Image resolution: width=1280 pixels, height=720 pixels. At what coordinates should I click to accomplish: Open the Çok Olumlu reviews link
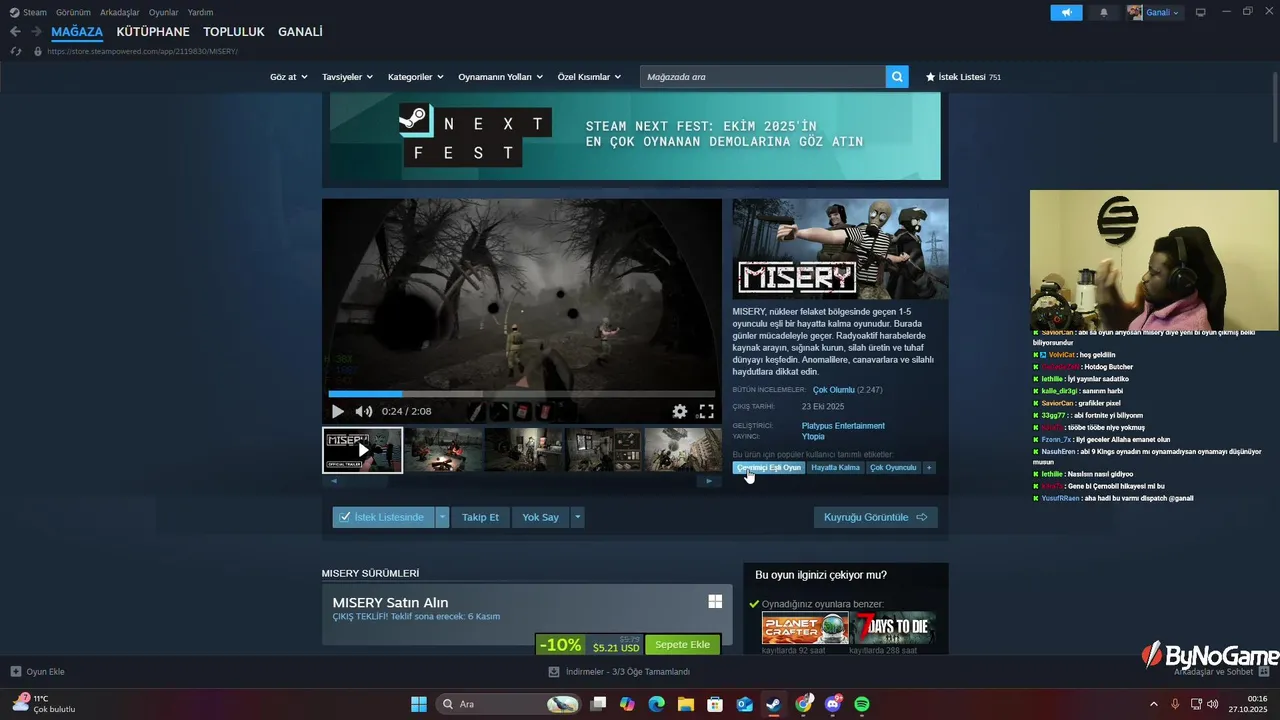tap(833, 390)
